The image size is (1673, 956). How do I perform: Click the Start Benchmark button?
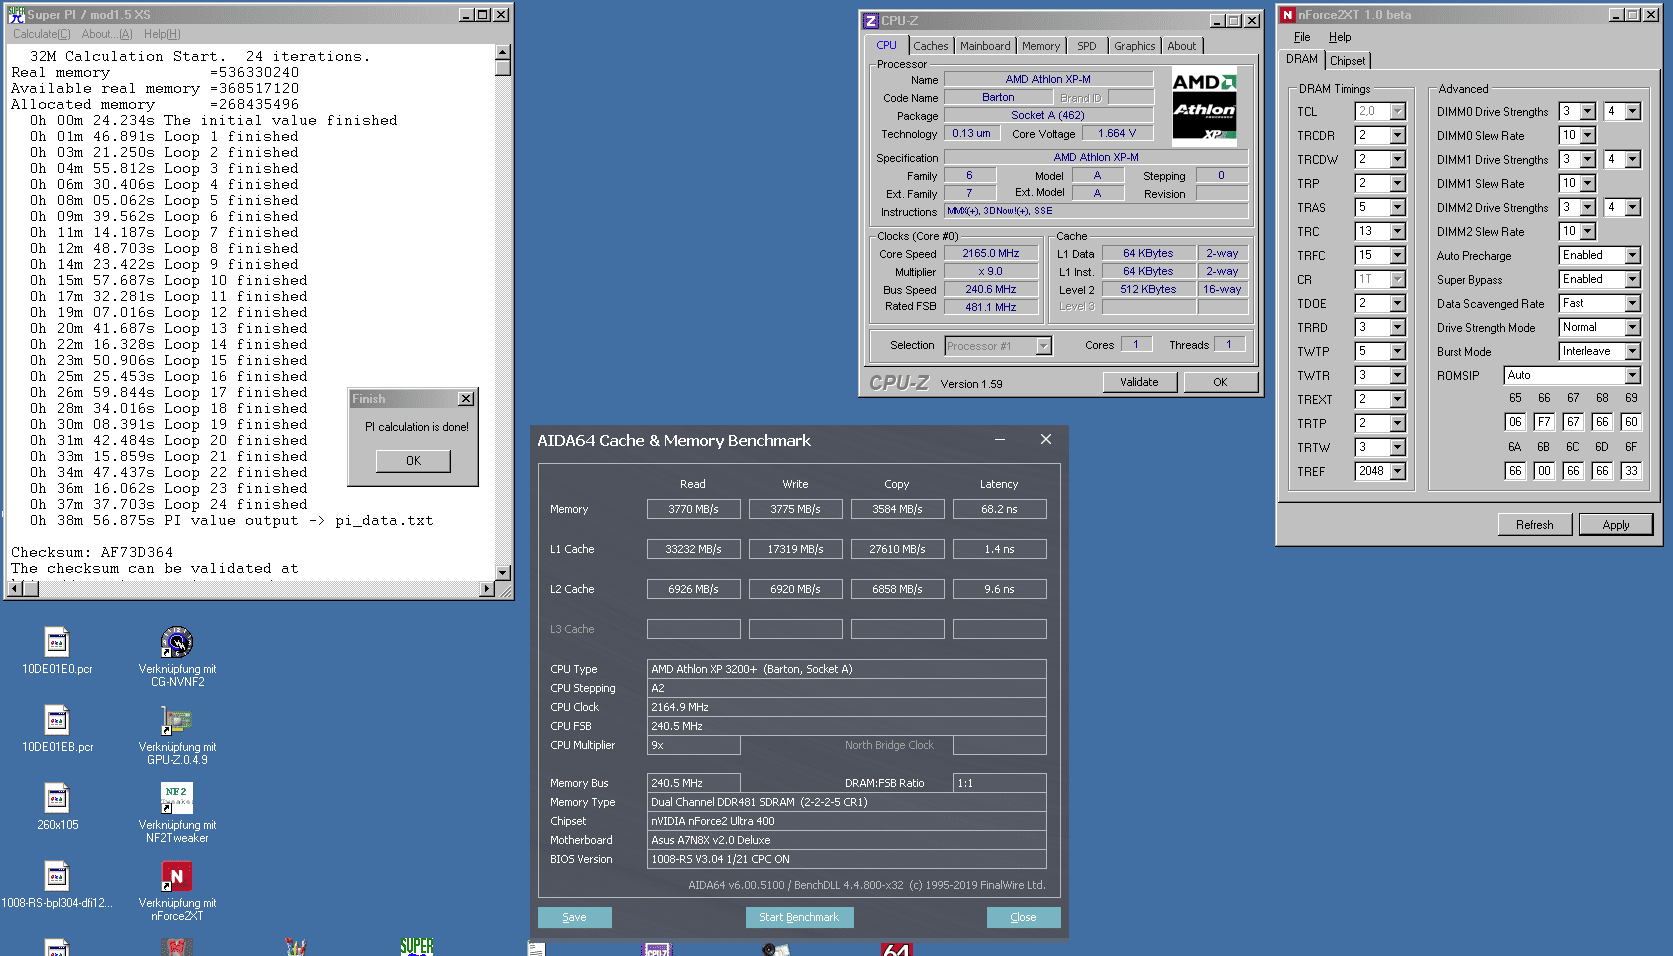pyautogui.click(x=799, y=917)
